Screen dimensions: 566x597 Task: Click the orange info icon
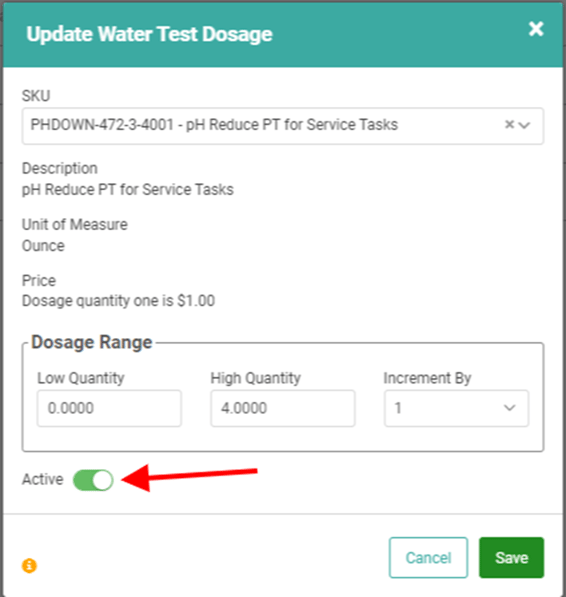[x=29, y=565]
